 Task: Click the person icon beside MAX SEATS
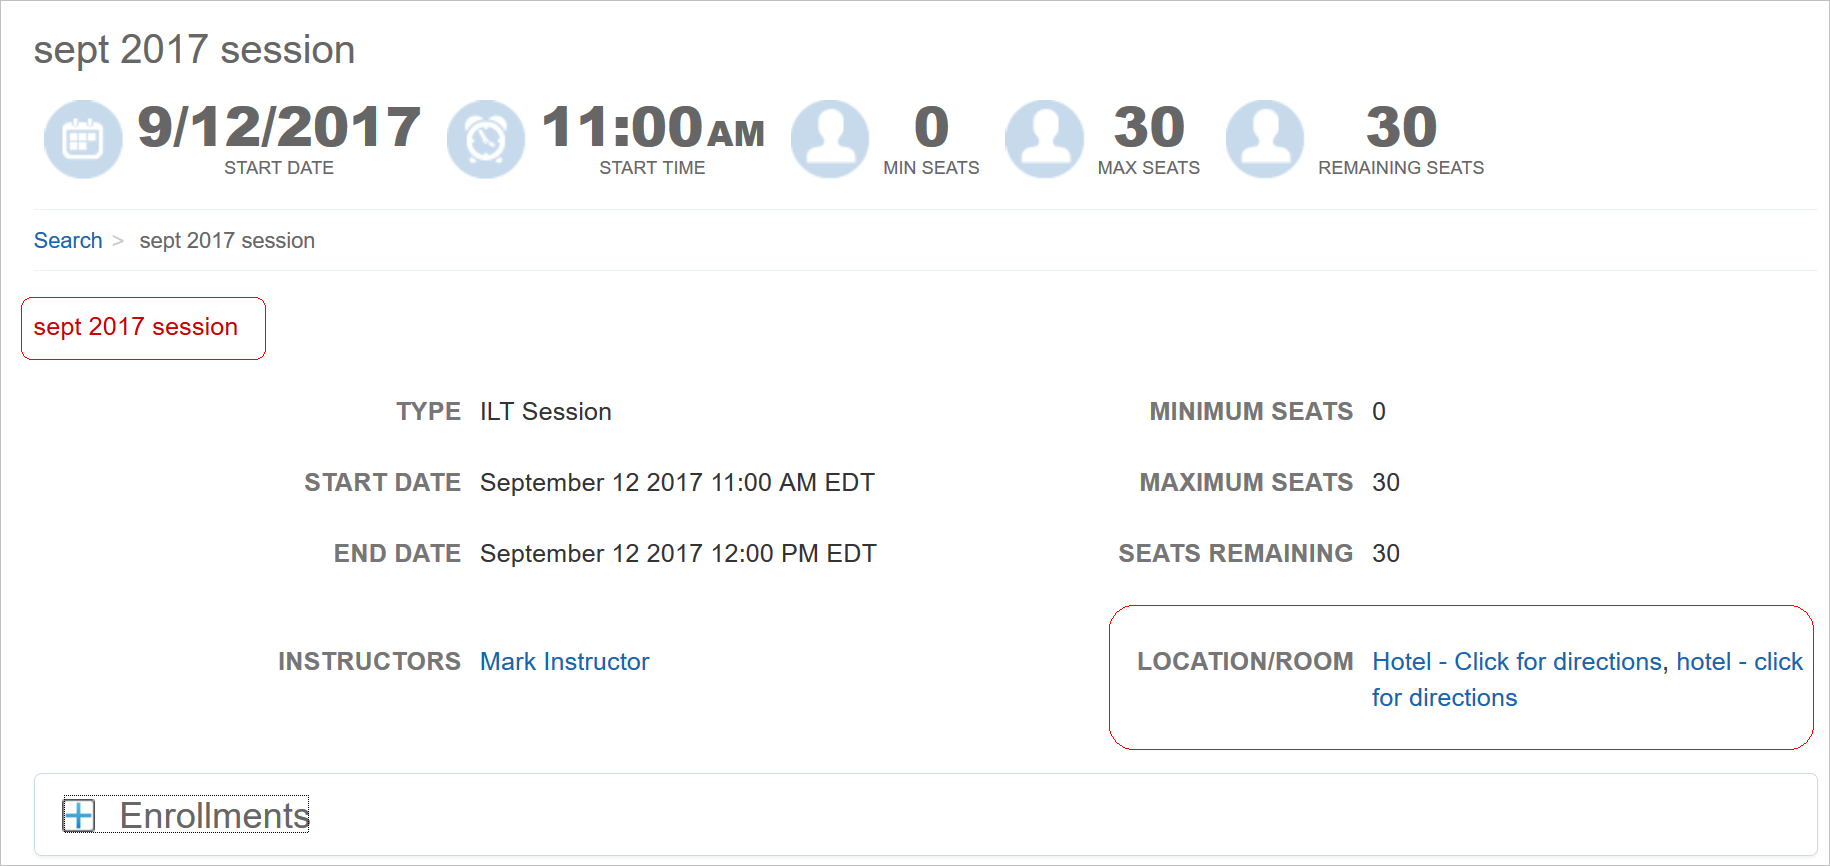1044,139
